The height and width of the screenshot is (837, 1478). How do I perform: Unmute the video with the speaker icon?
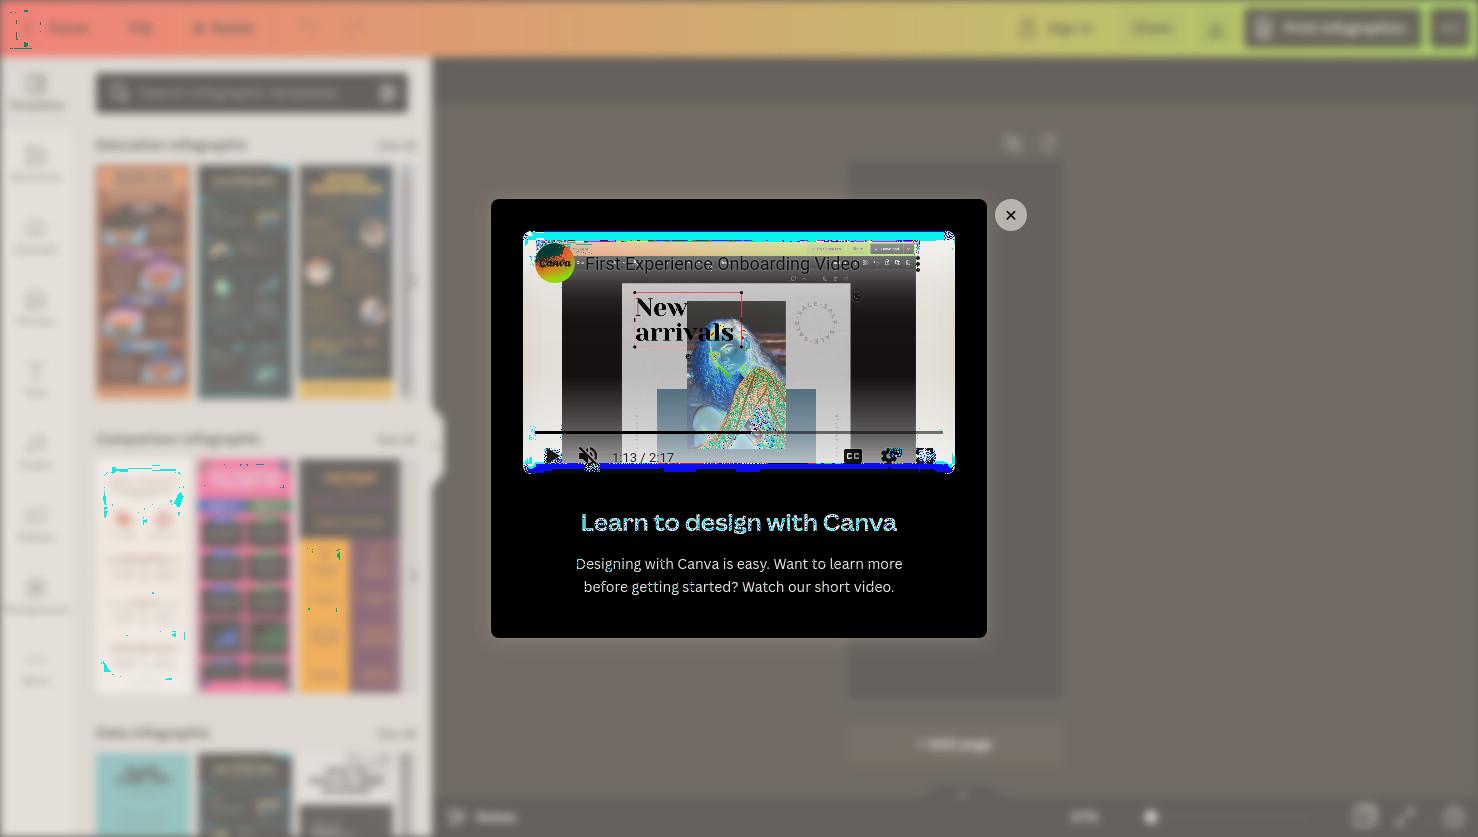click(x=588, y=457)
